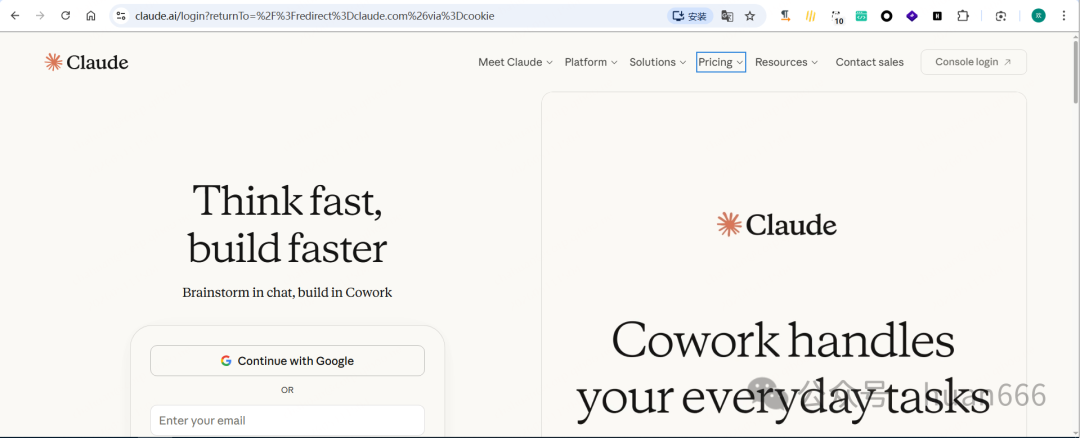The image size is (1080, 438).
Task: Open the green profile avatar
Action: click(1038, 16)
